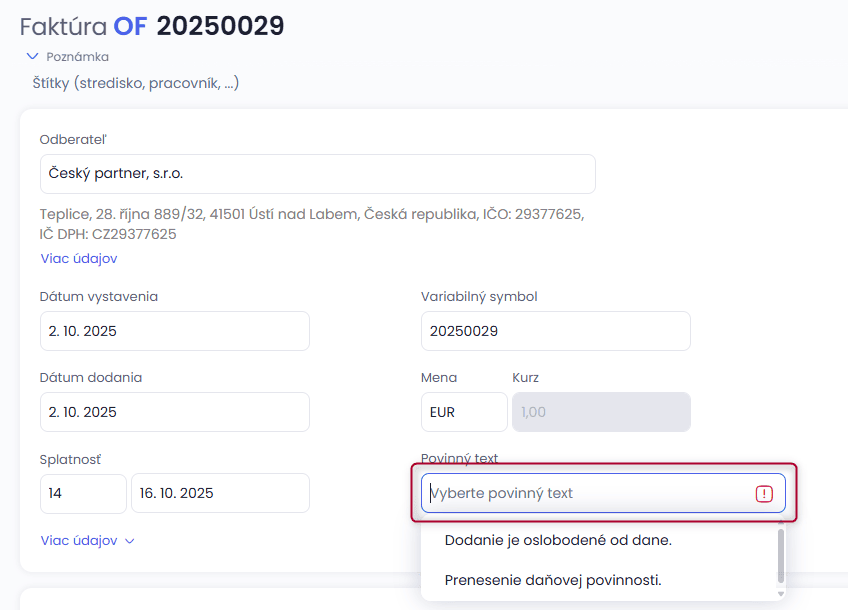Expand Viac údajov below Splatnosť
Viewport: 848px width, 610px height.
(79, 541)
